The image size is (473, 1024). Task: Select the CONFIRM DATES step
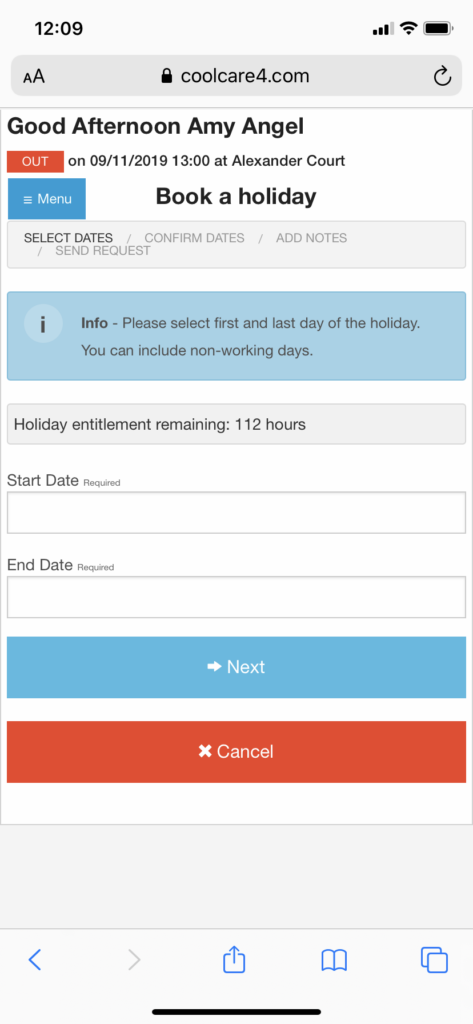[195, 238]
